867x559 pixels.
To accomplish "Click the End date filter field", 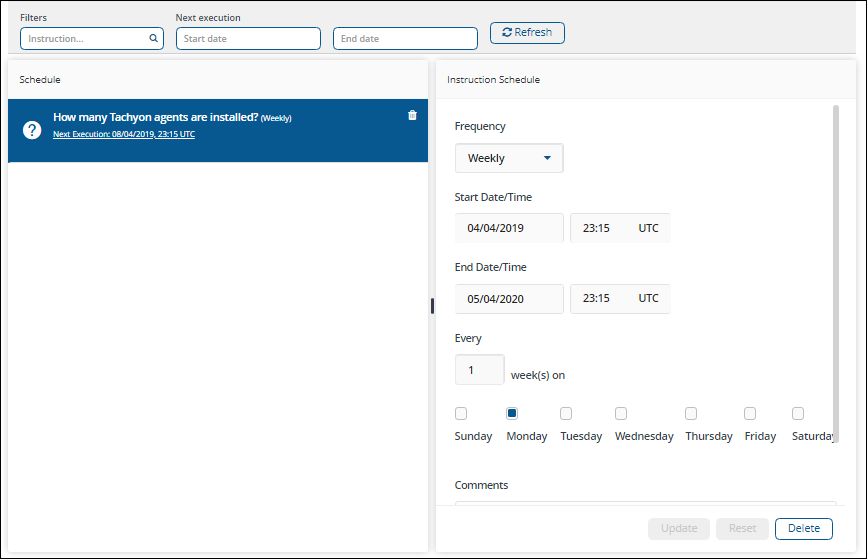I will point(405,39).
